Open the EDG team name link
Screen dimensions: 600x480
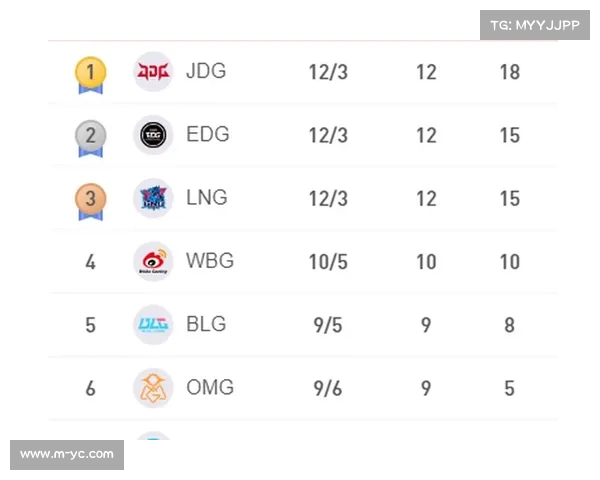point(207,134)
